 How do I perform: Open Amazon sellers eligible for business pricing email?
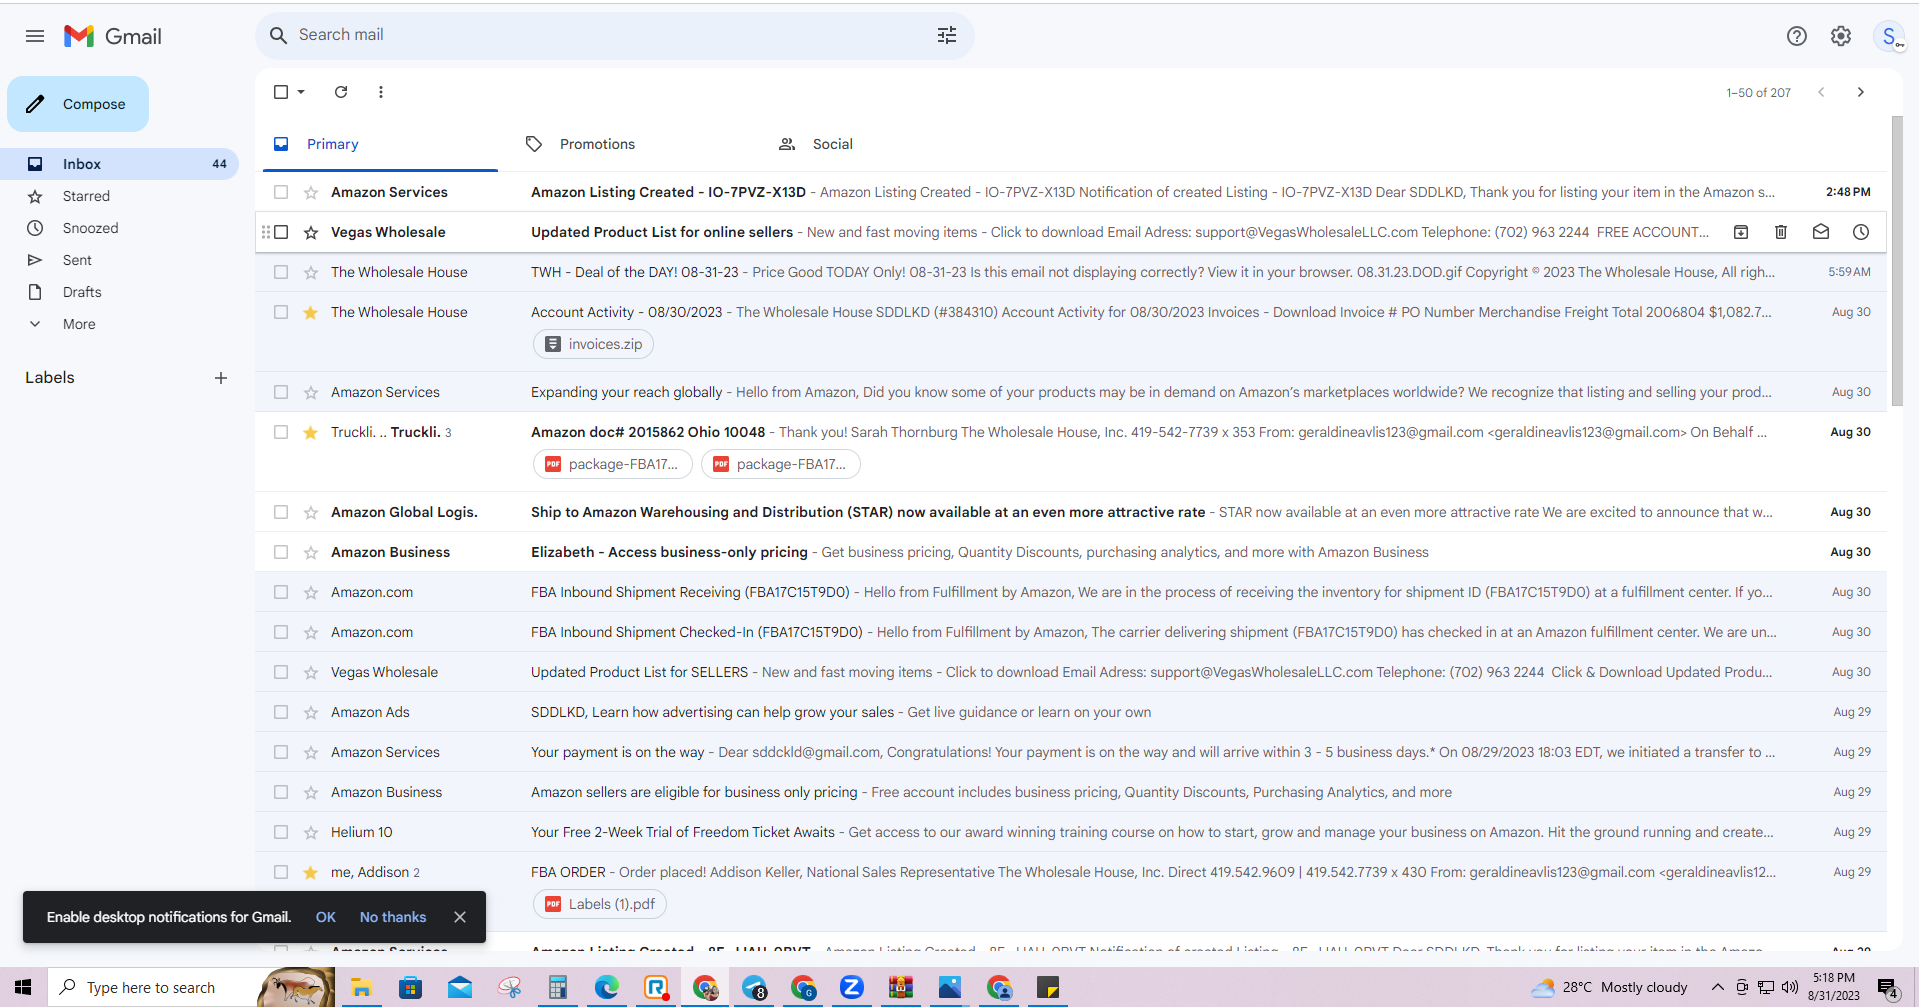click(x=1070, y=792)
